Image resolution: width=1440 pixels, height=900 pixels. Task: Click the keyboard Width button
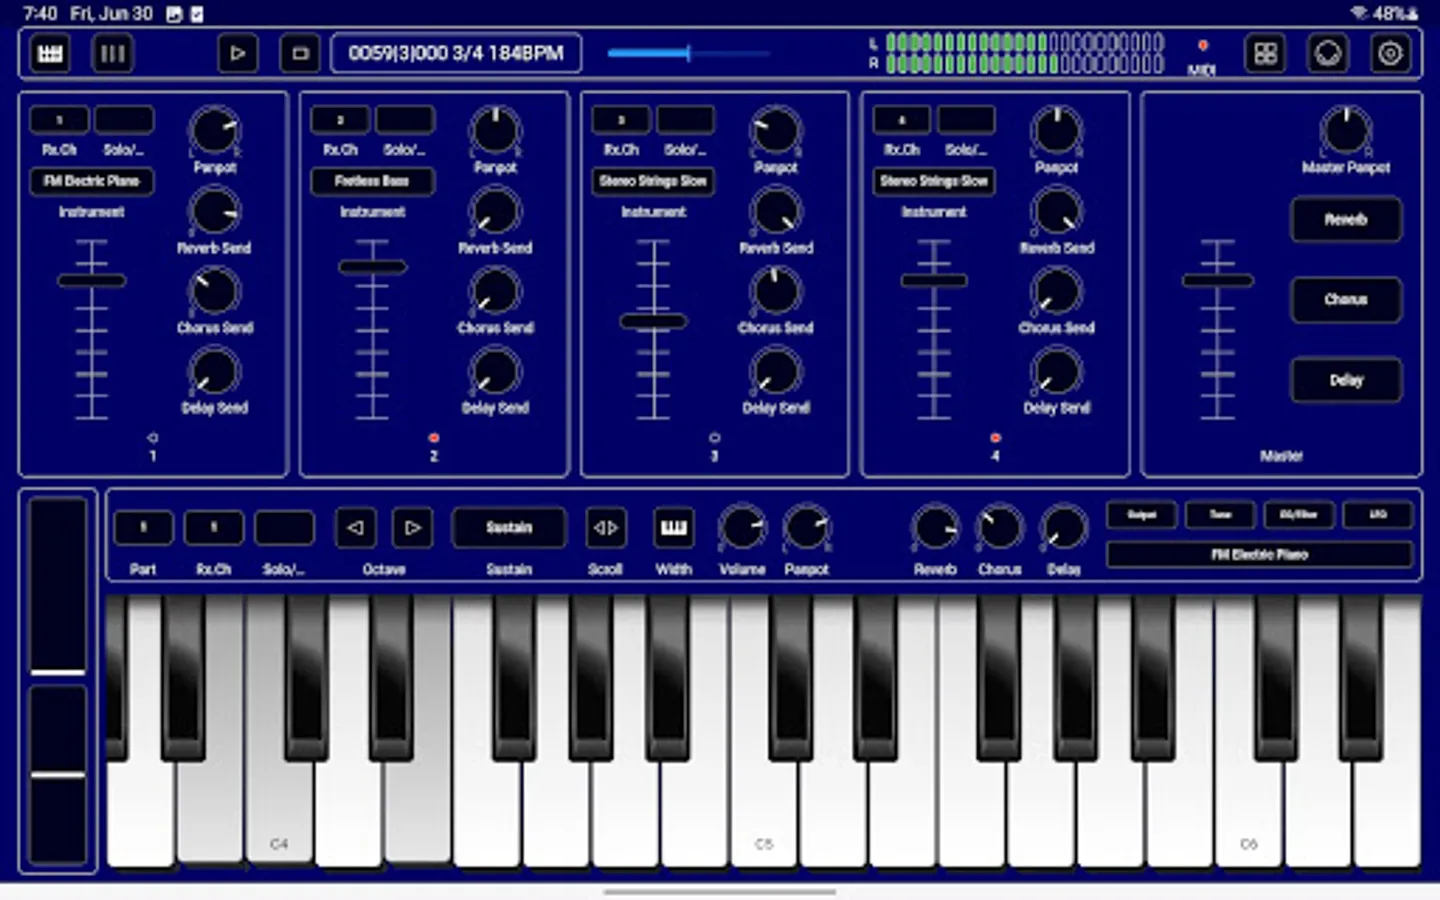pyautogui.click(x=674, y=528)
